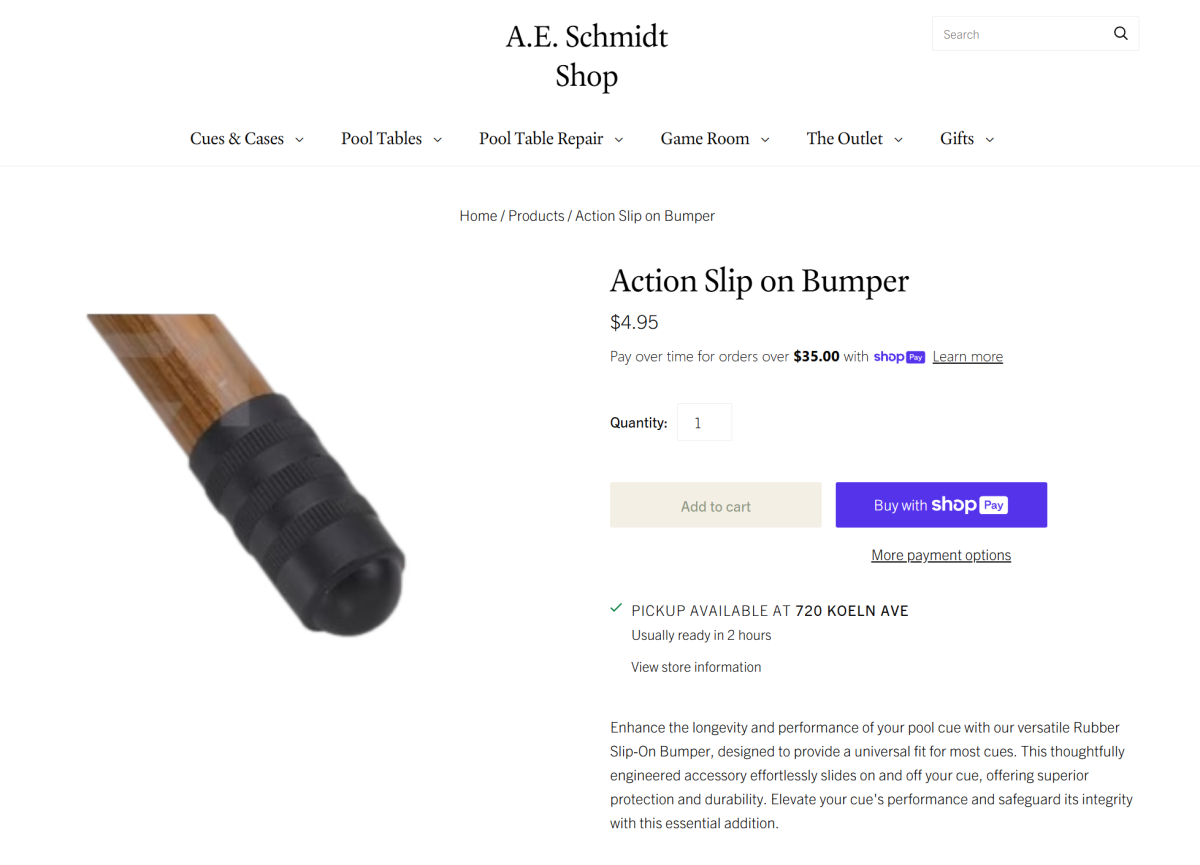Click the Add to cart button
The height and width of the screenshot is (865, 1200).
point(715,506)
